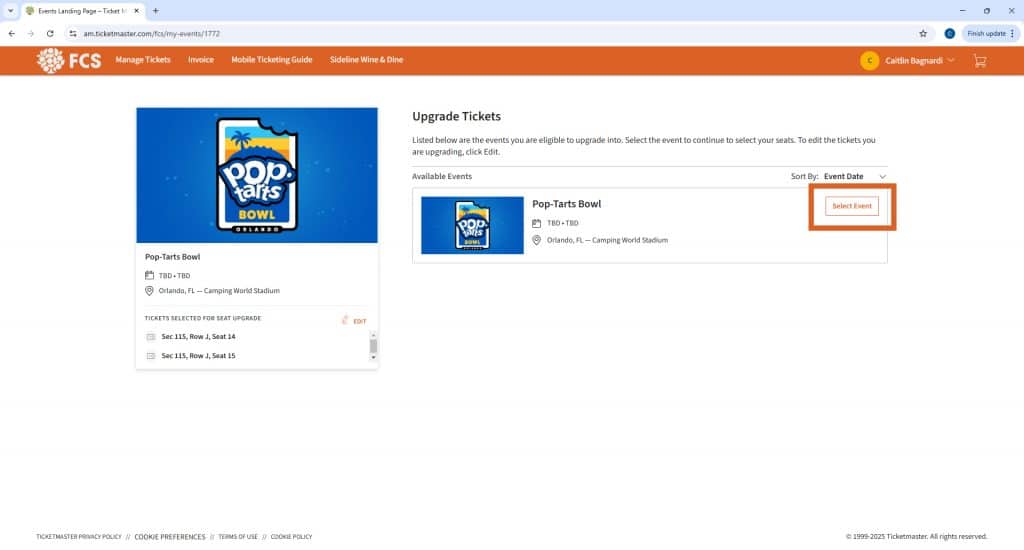Screen dimensions: 1024x550
Task: Click the Finish update button
Action: coord(990,33)
